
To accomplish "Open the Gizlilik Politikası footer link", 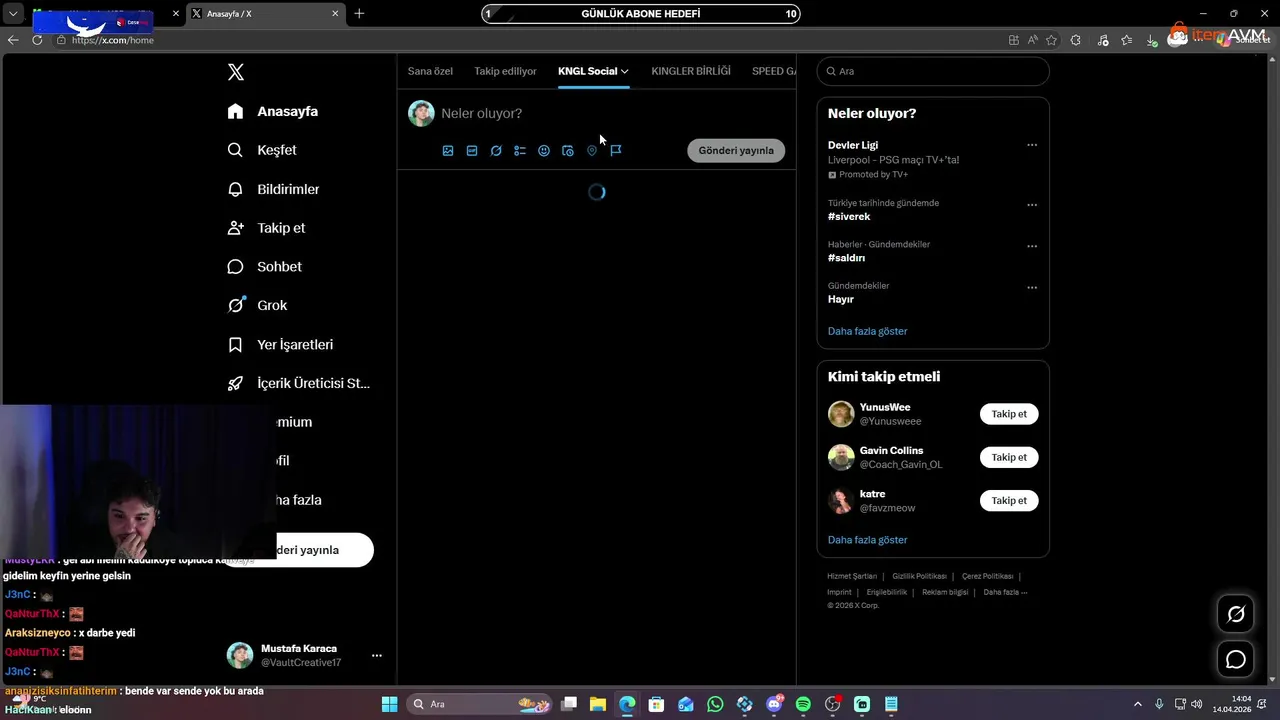I will tap(919, 576).
